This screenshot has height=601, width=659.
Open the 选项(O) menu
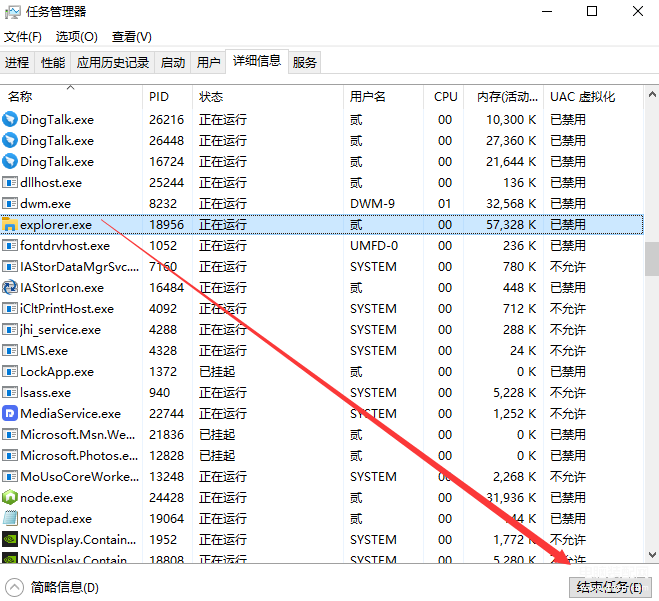tap(76, 37)
